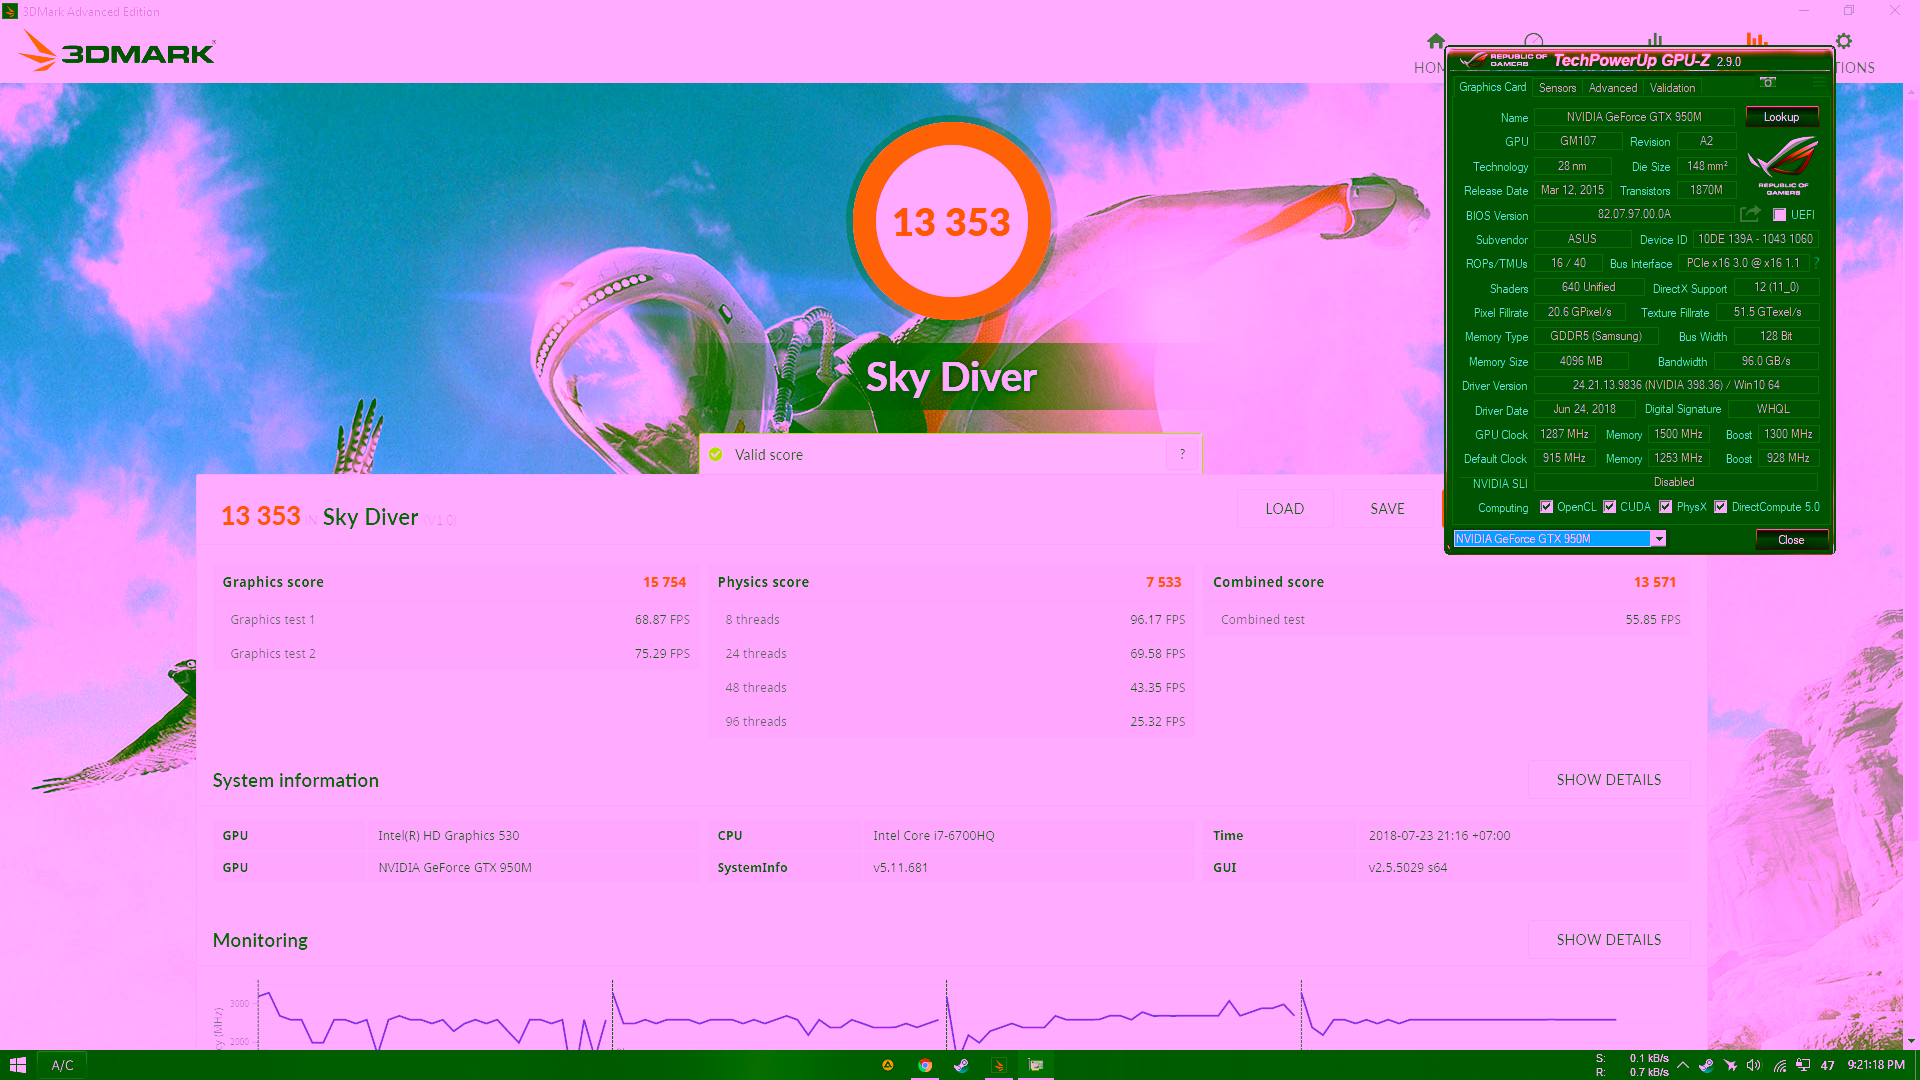1920x1080 pixels.
Task: Open the volume tray icon
Action: [1754, 1065]
